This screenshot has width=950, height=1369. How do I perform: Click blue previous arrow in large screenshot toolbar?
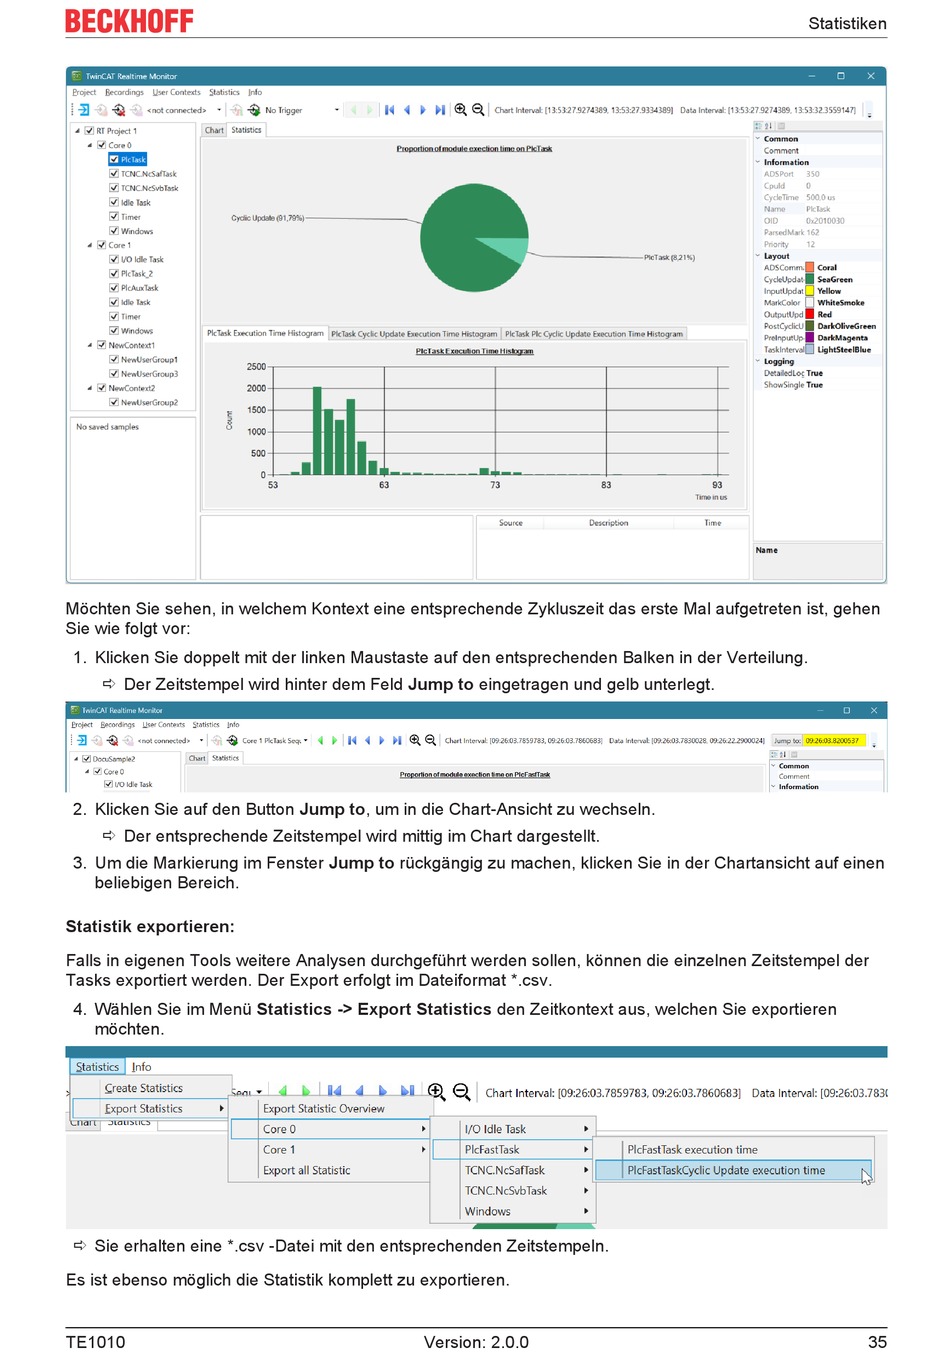tap(406, 110)
